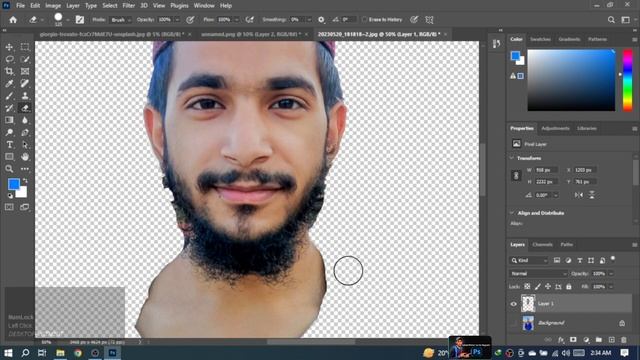Screen dimensions: 640x360
Task: Select the Eyedropper tool
Action: click(9, 84)
